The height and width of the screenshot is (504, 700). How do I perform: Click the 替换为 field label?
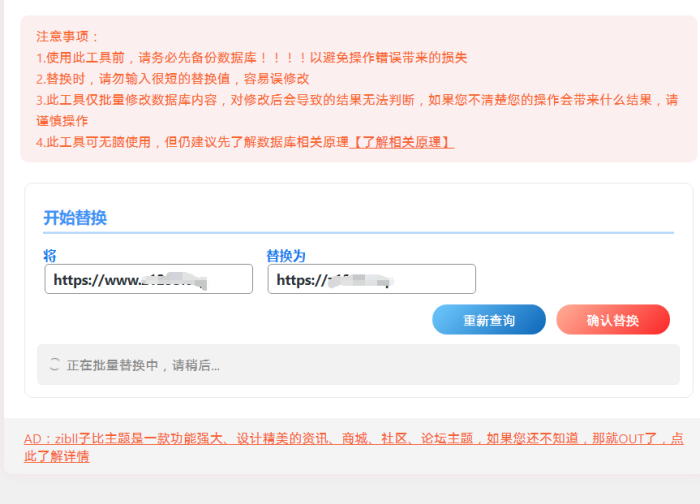(286, 256)
